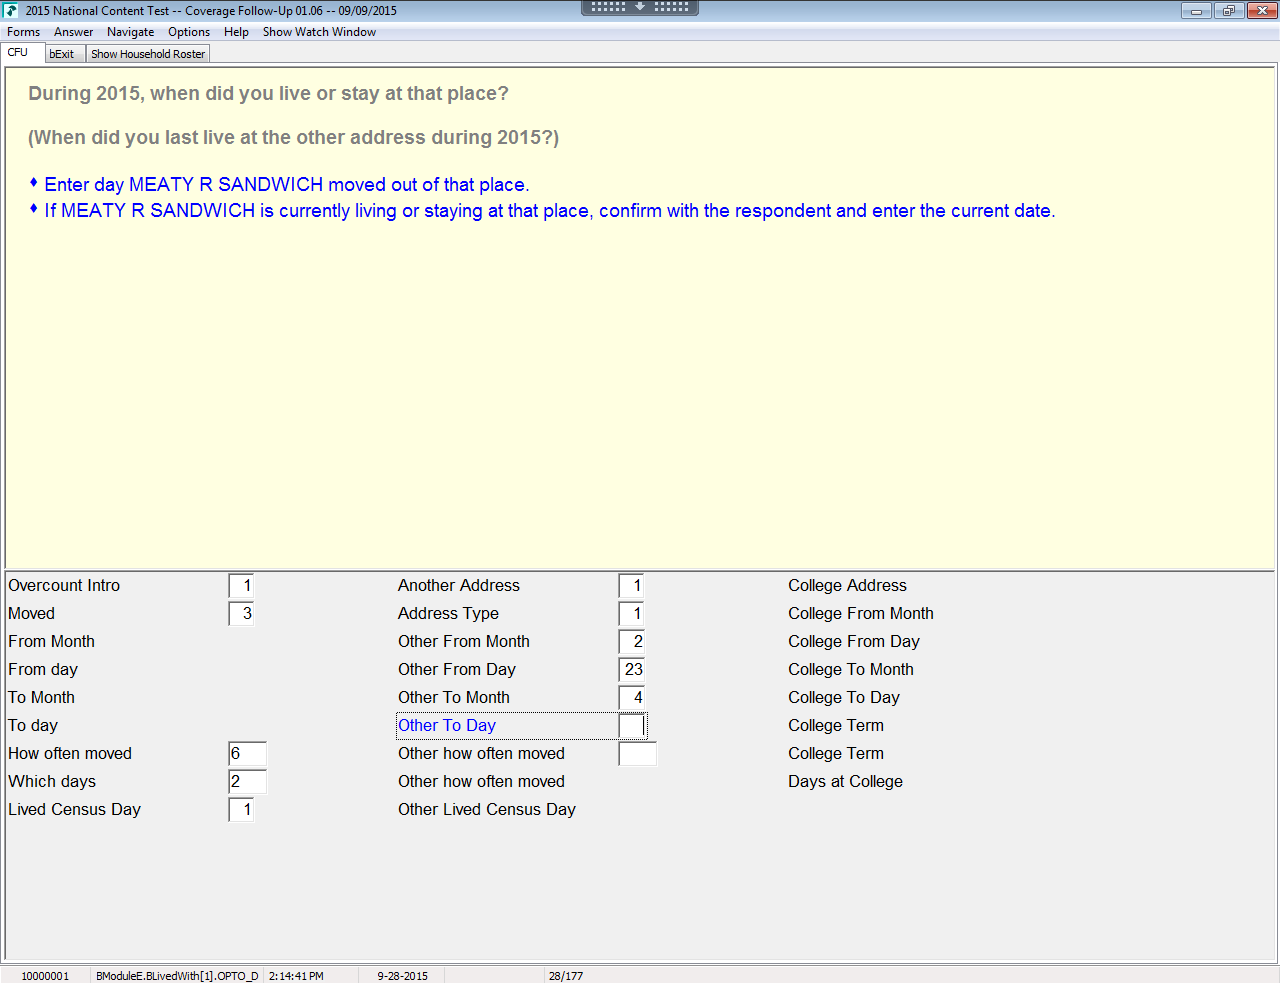
Task: Click the Moved input field with value 3
Action: point(241,614)
